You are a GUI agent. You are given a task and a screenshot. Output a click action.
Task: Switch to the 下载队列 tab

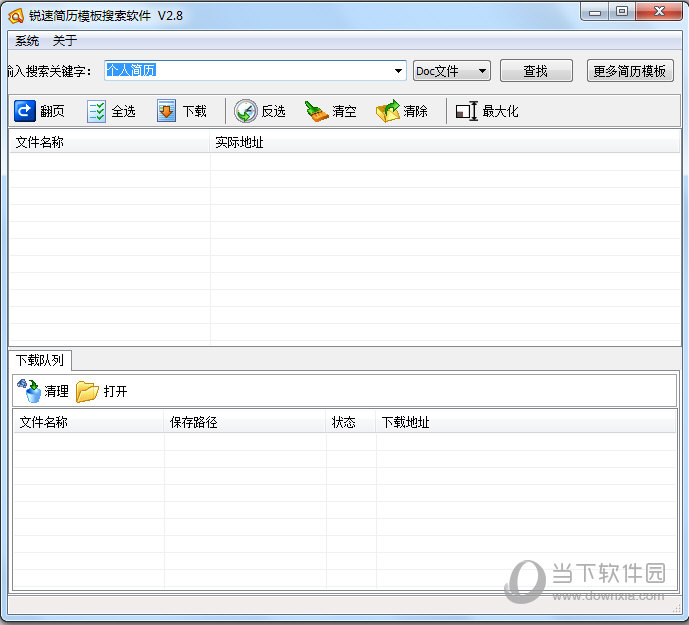(x=40, y=360)
